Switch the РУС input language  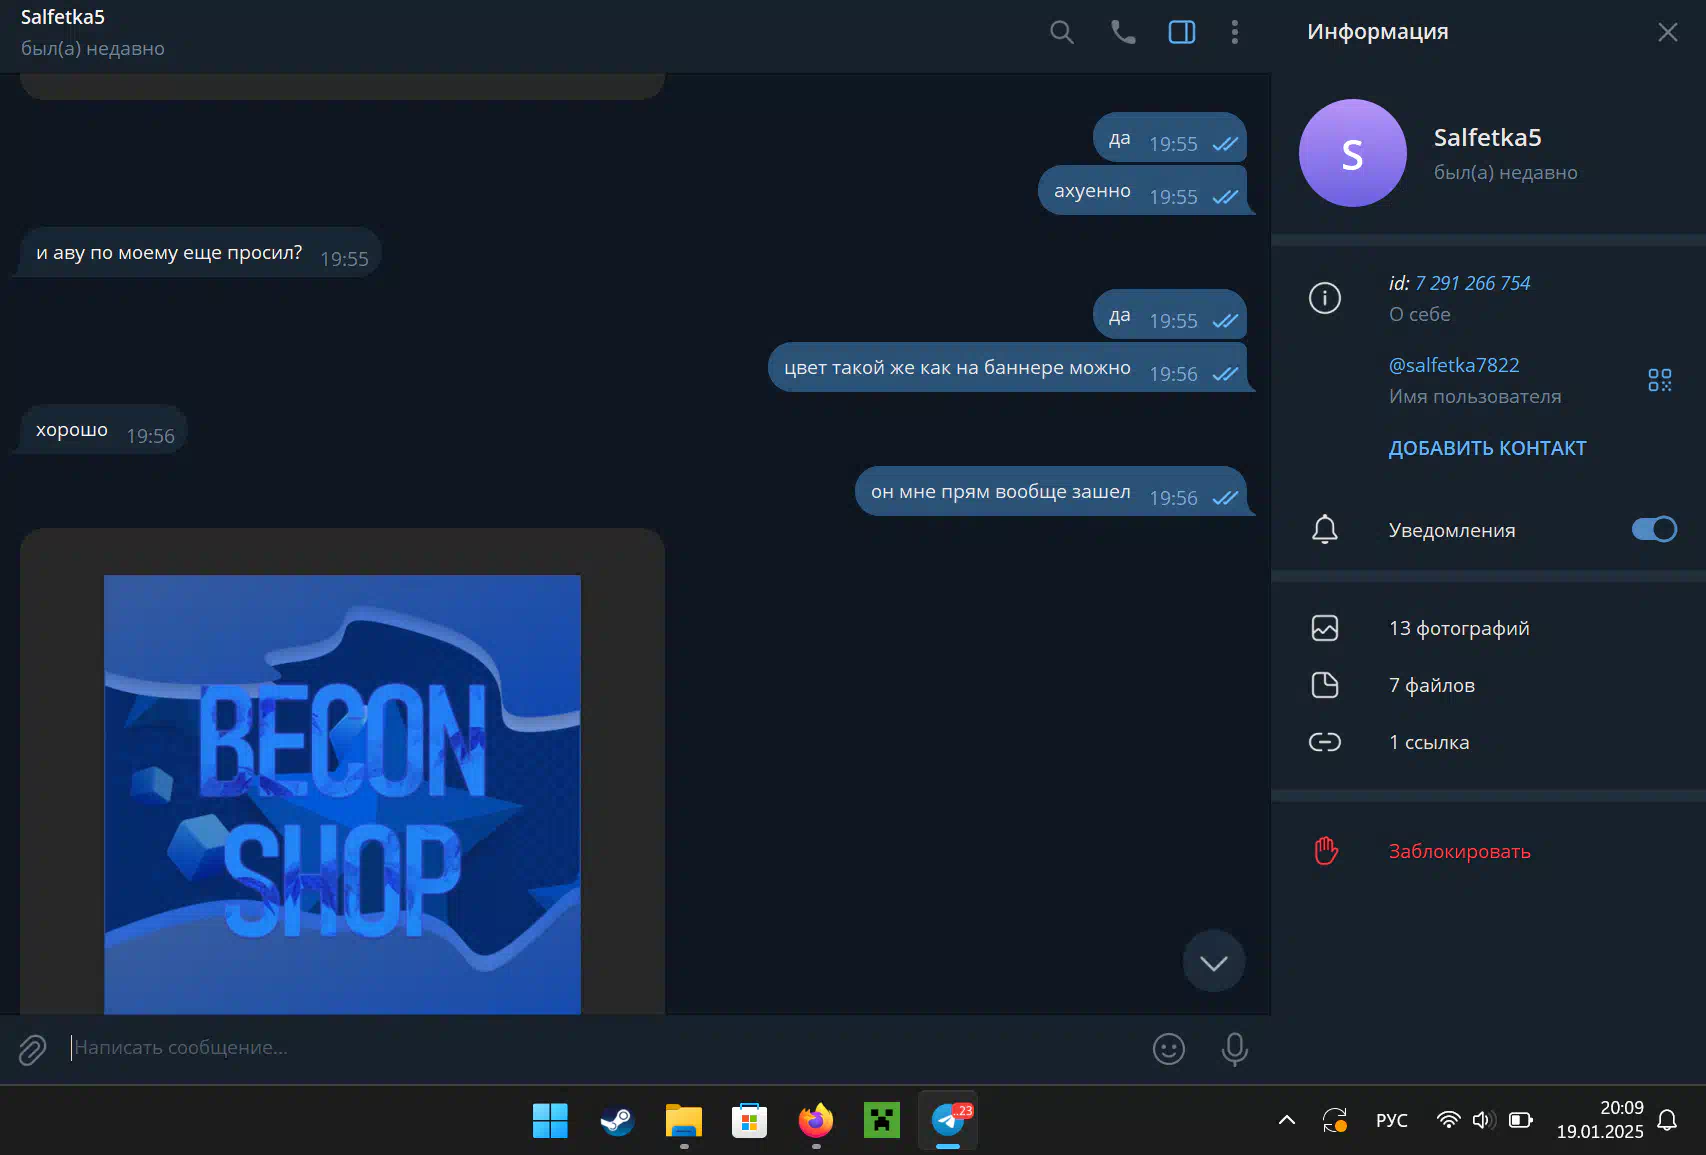[x=1391, y=1121]
